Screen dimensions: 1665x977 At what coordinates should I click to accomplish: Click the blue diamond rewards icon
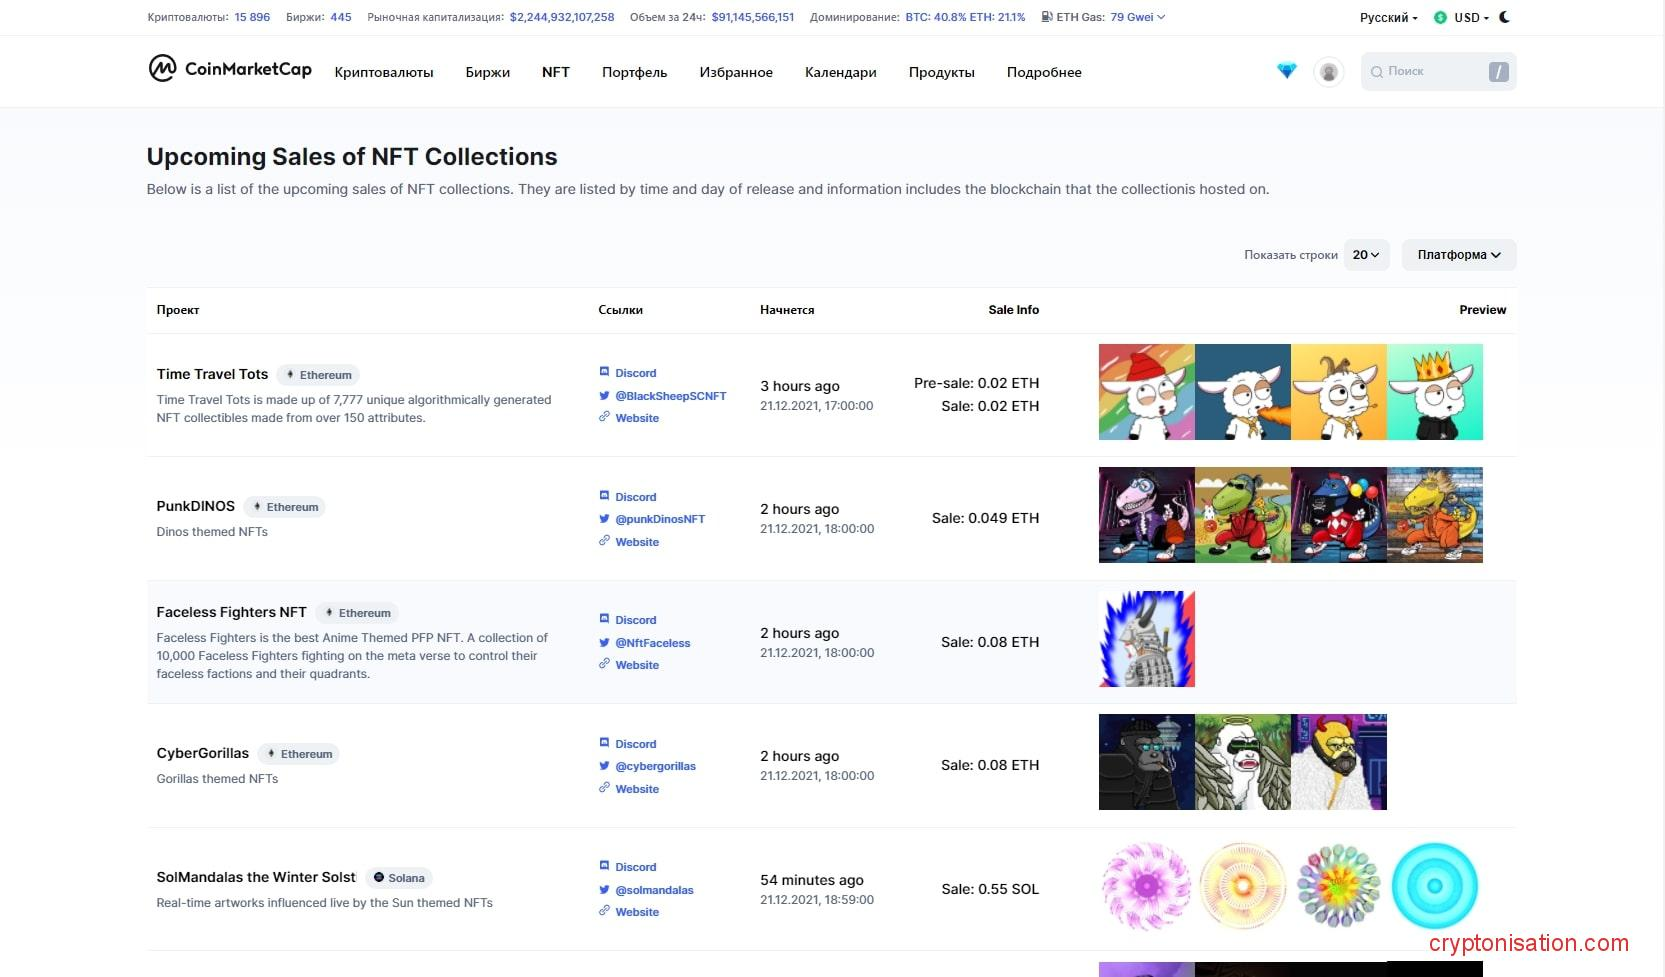pyautogui.click(x=1286, y=71)
